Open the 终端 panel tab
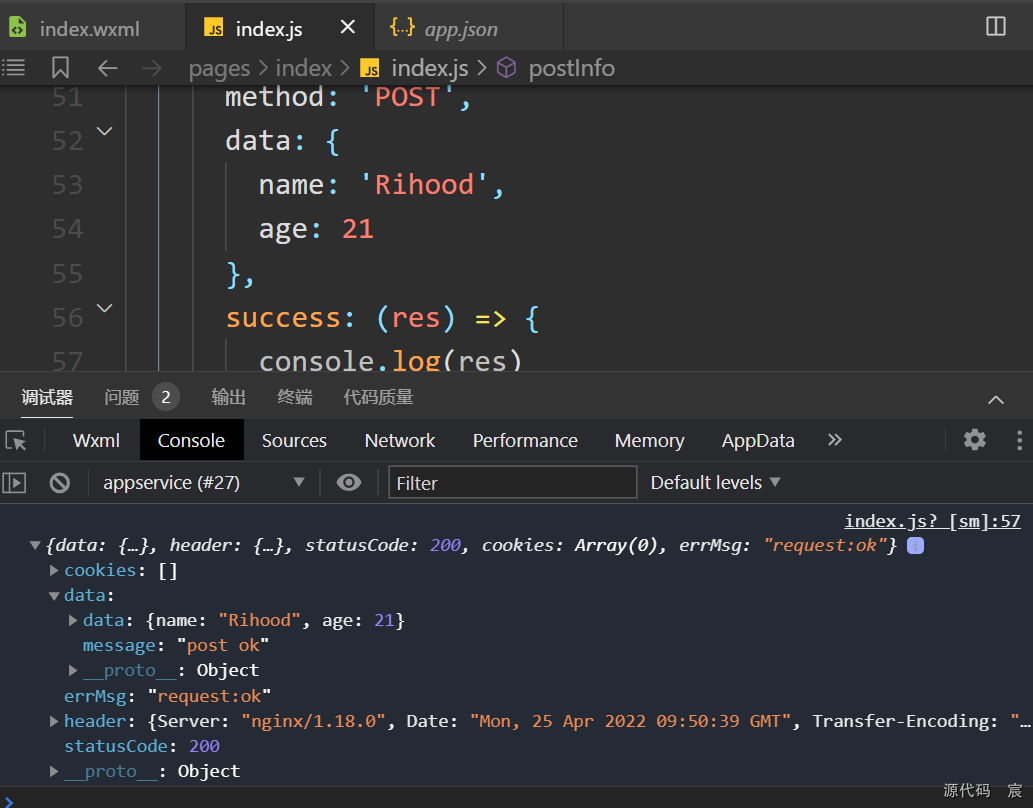This screenshot has height=808, width=1033. (x=294, y=397)
